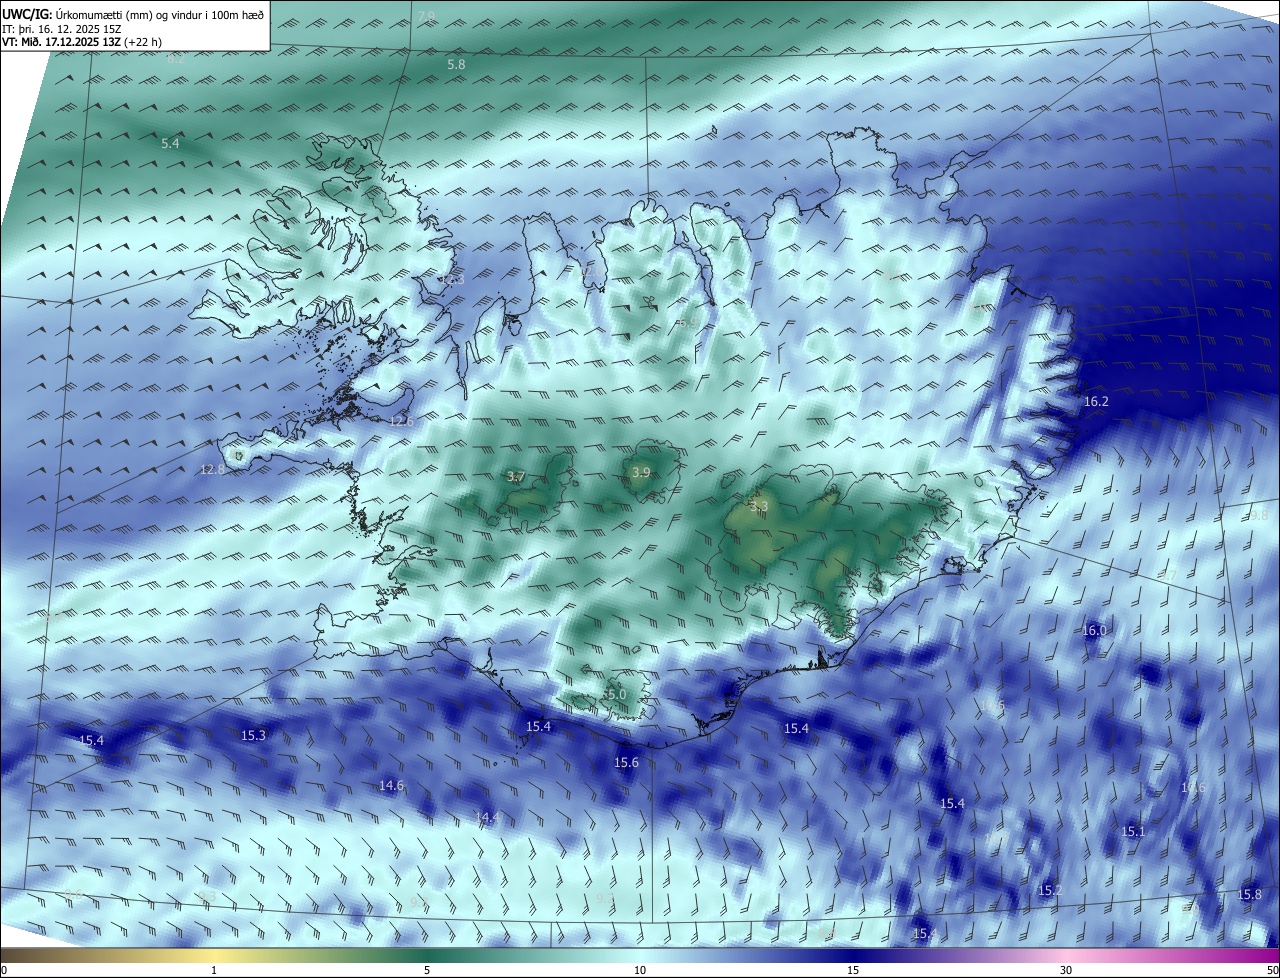
Task: Click the 50 tick on the colour scale
Action: point(1272,970)
